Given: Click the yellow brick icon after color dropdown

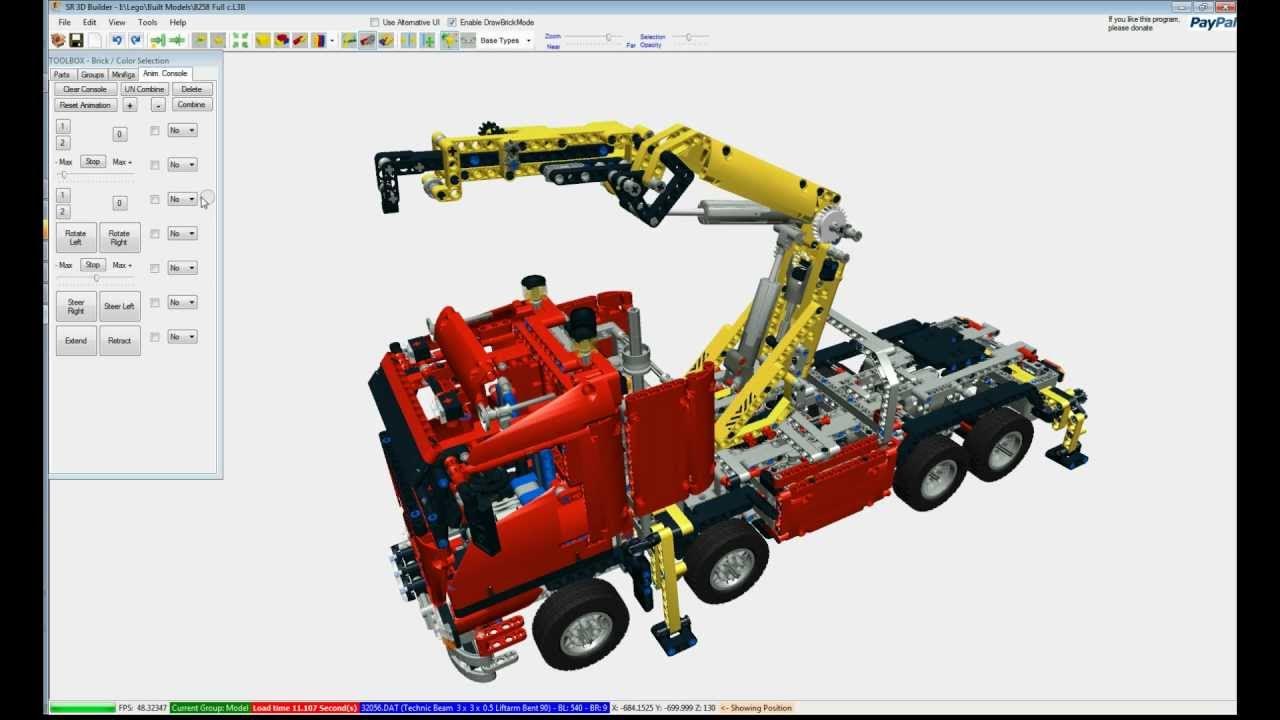Looking at the screenshot, I should pos(348,40).
